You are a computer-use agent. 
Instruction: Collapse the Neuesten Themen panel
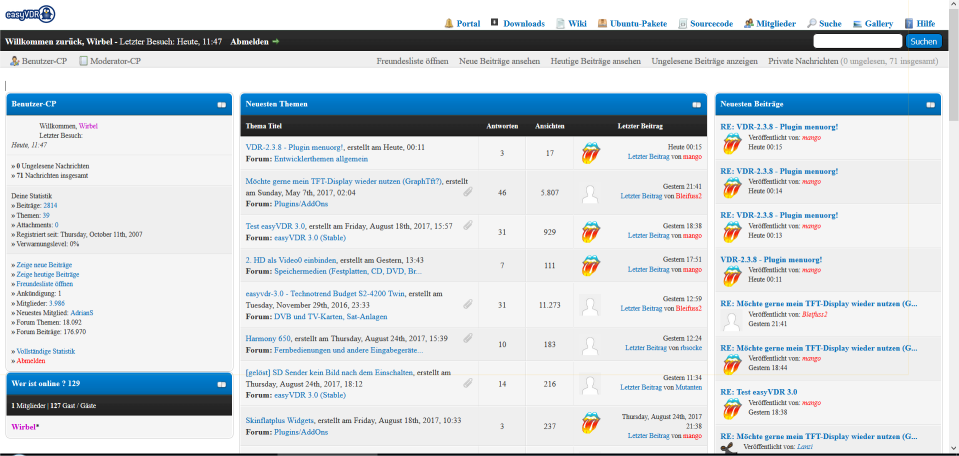[697, 105]
